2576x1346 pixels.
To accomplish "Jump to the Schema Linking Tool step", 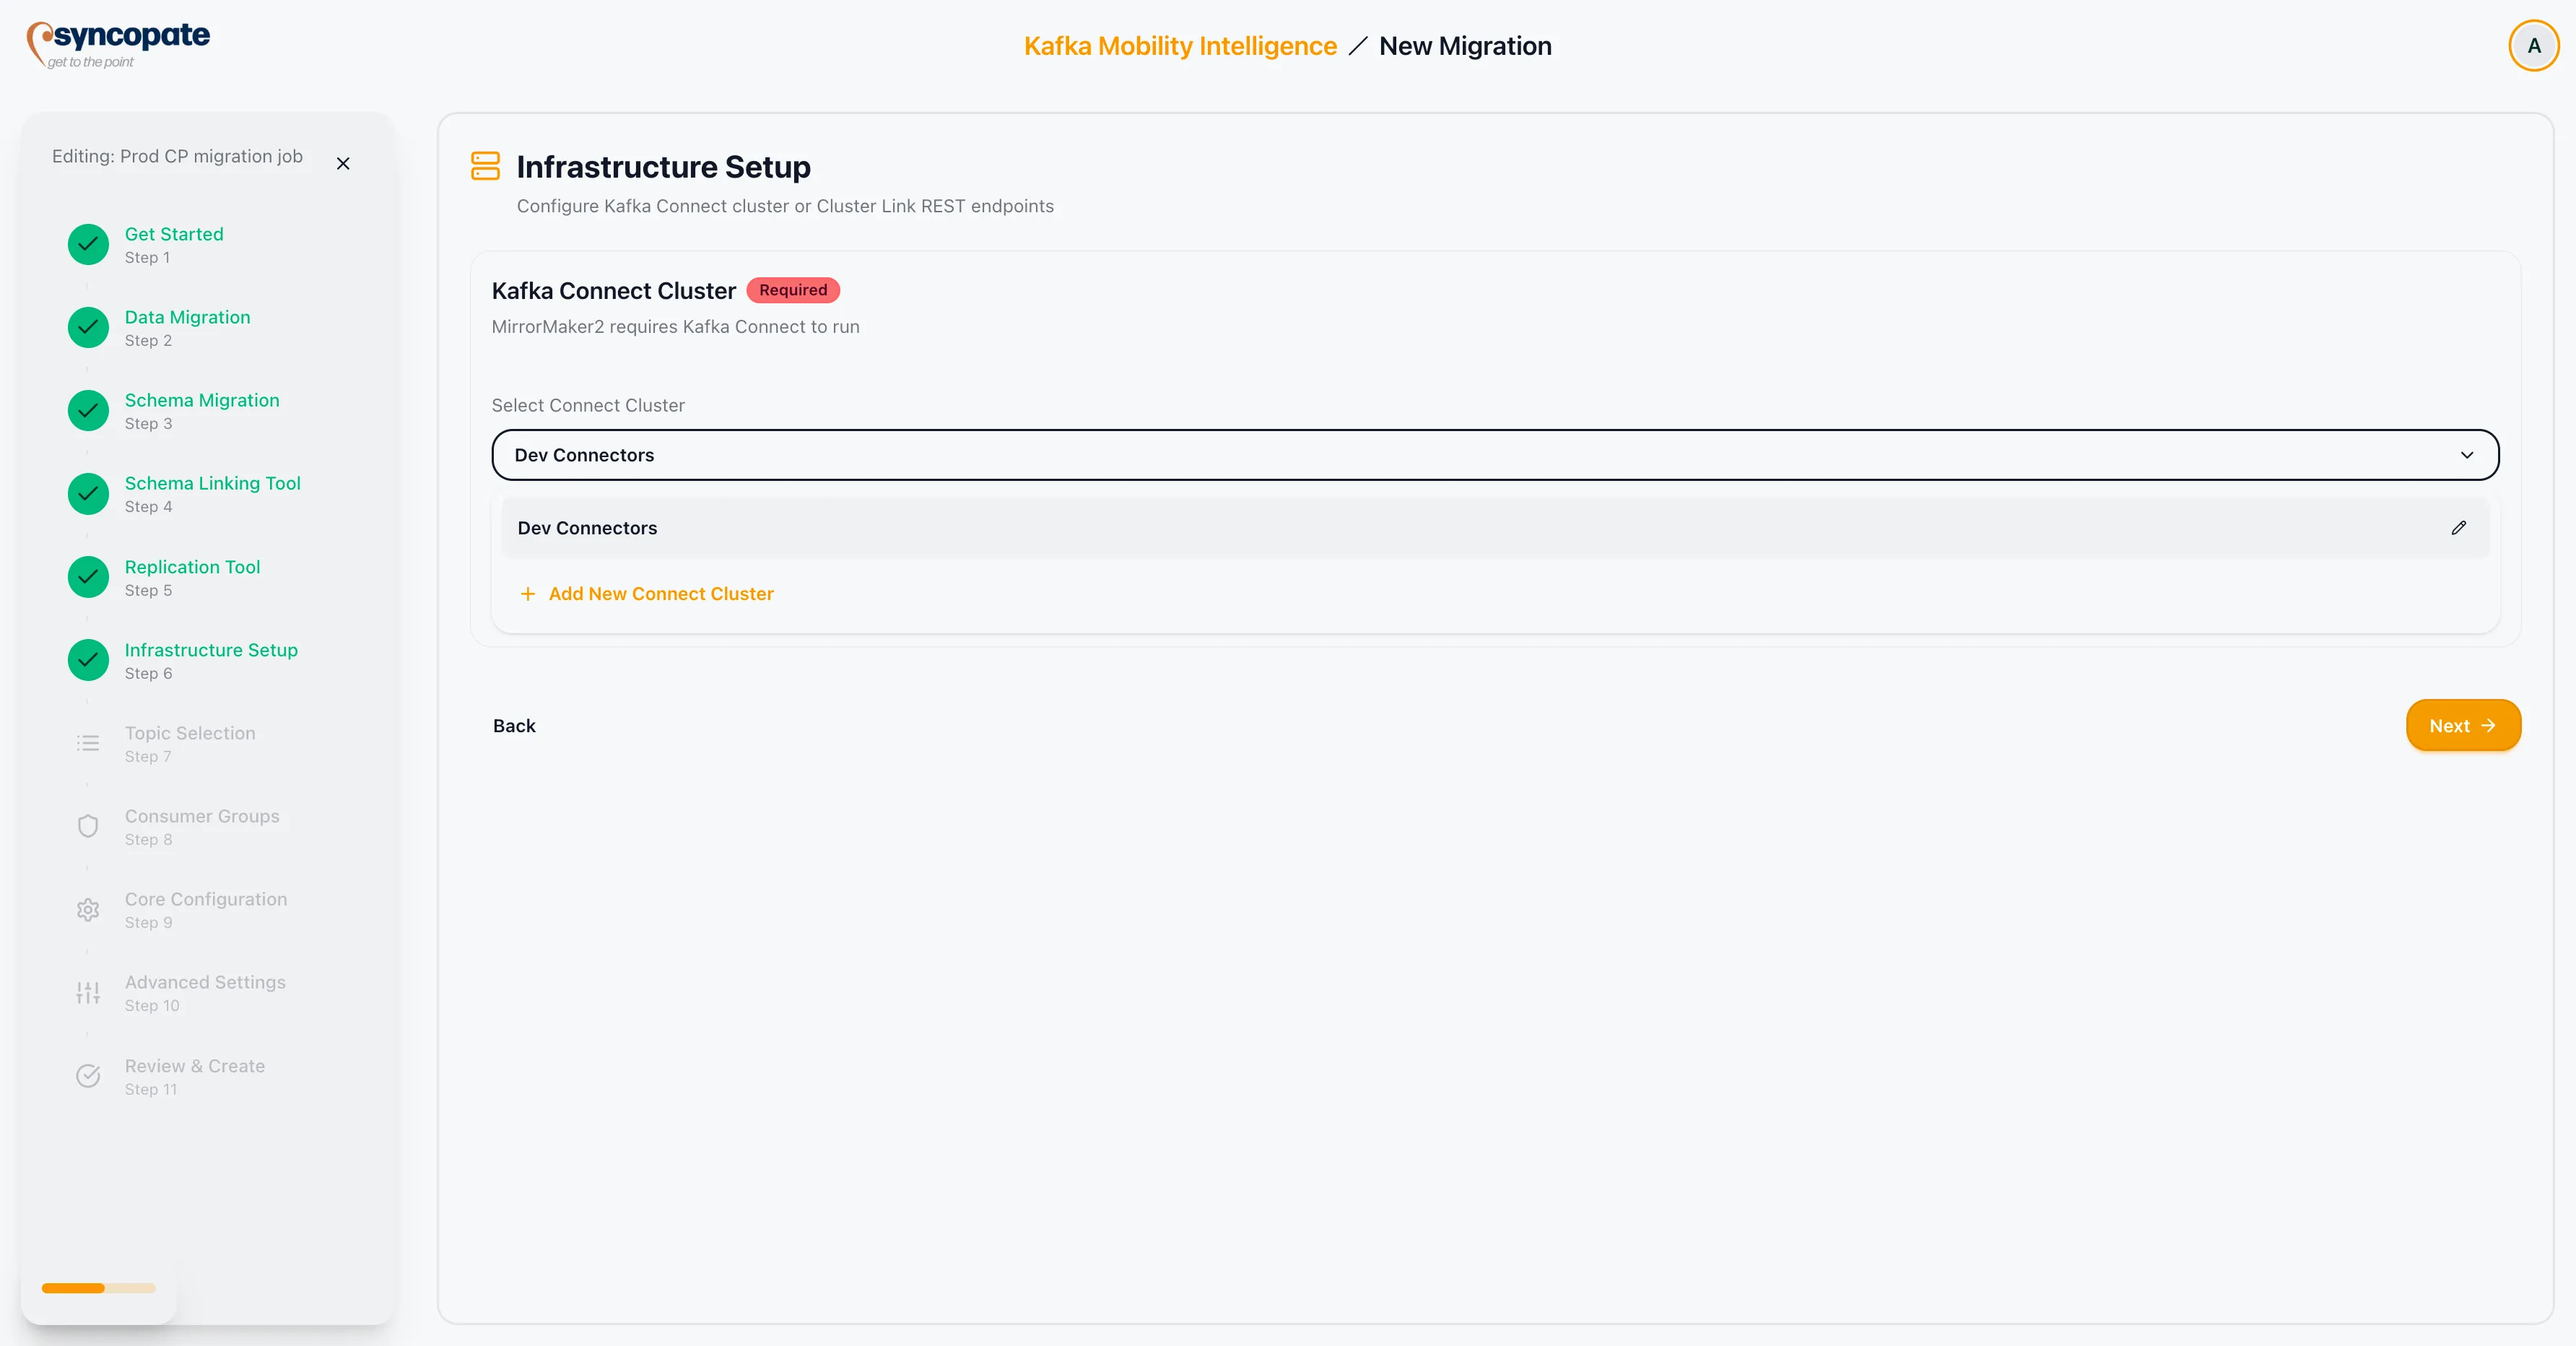I will [212, 483].
